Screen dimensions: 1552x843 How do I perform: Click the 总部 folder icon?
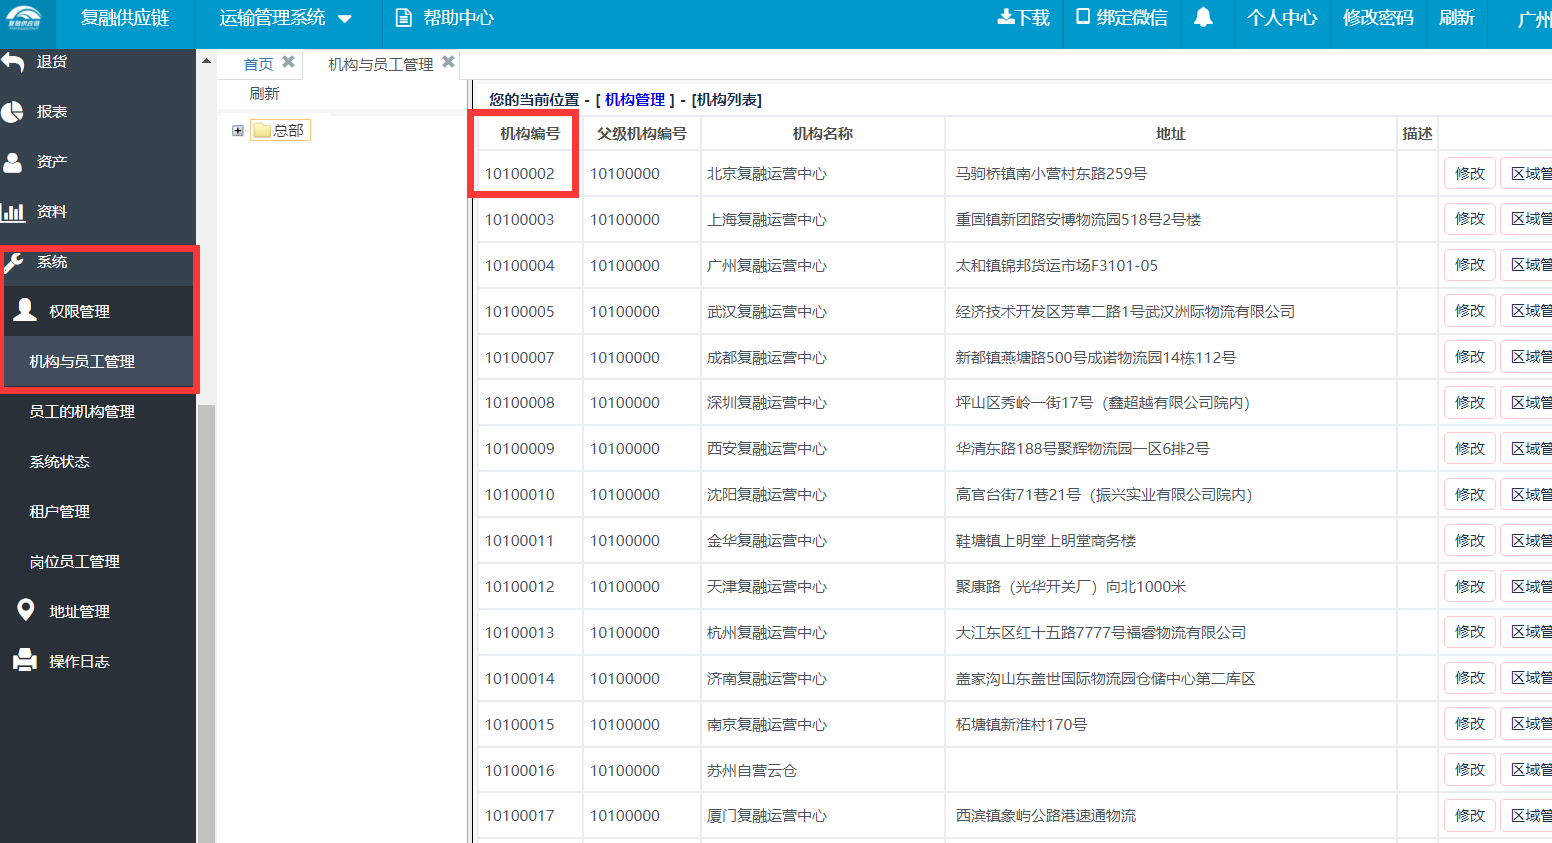point(262,131)
